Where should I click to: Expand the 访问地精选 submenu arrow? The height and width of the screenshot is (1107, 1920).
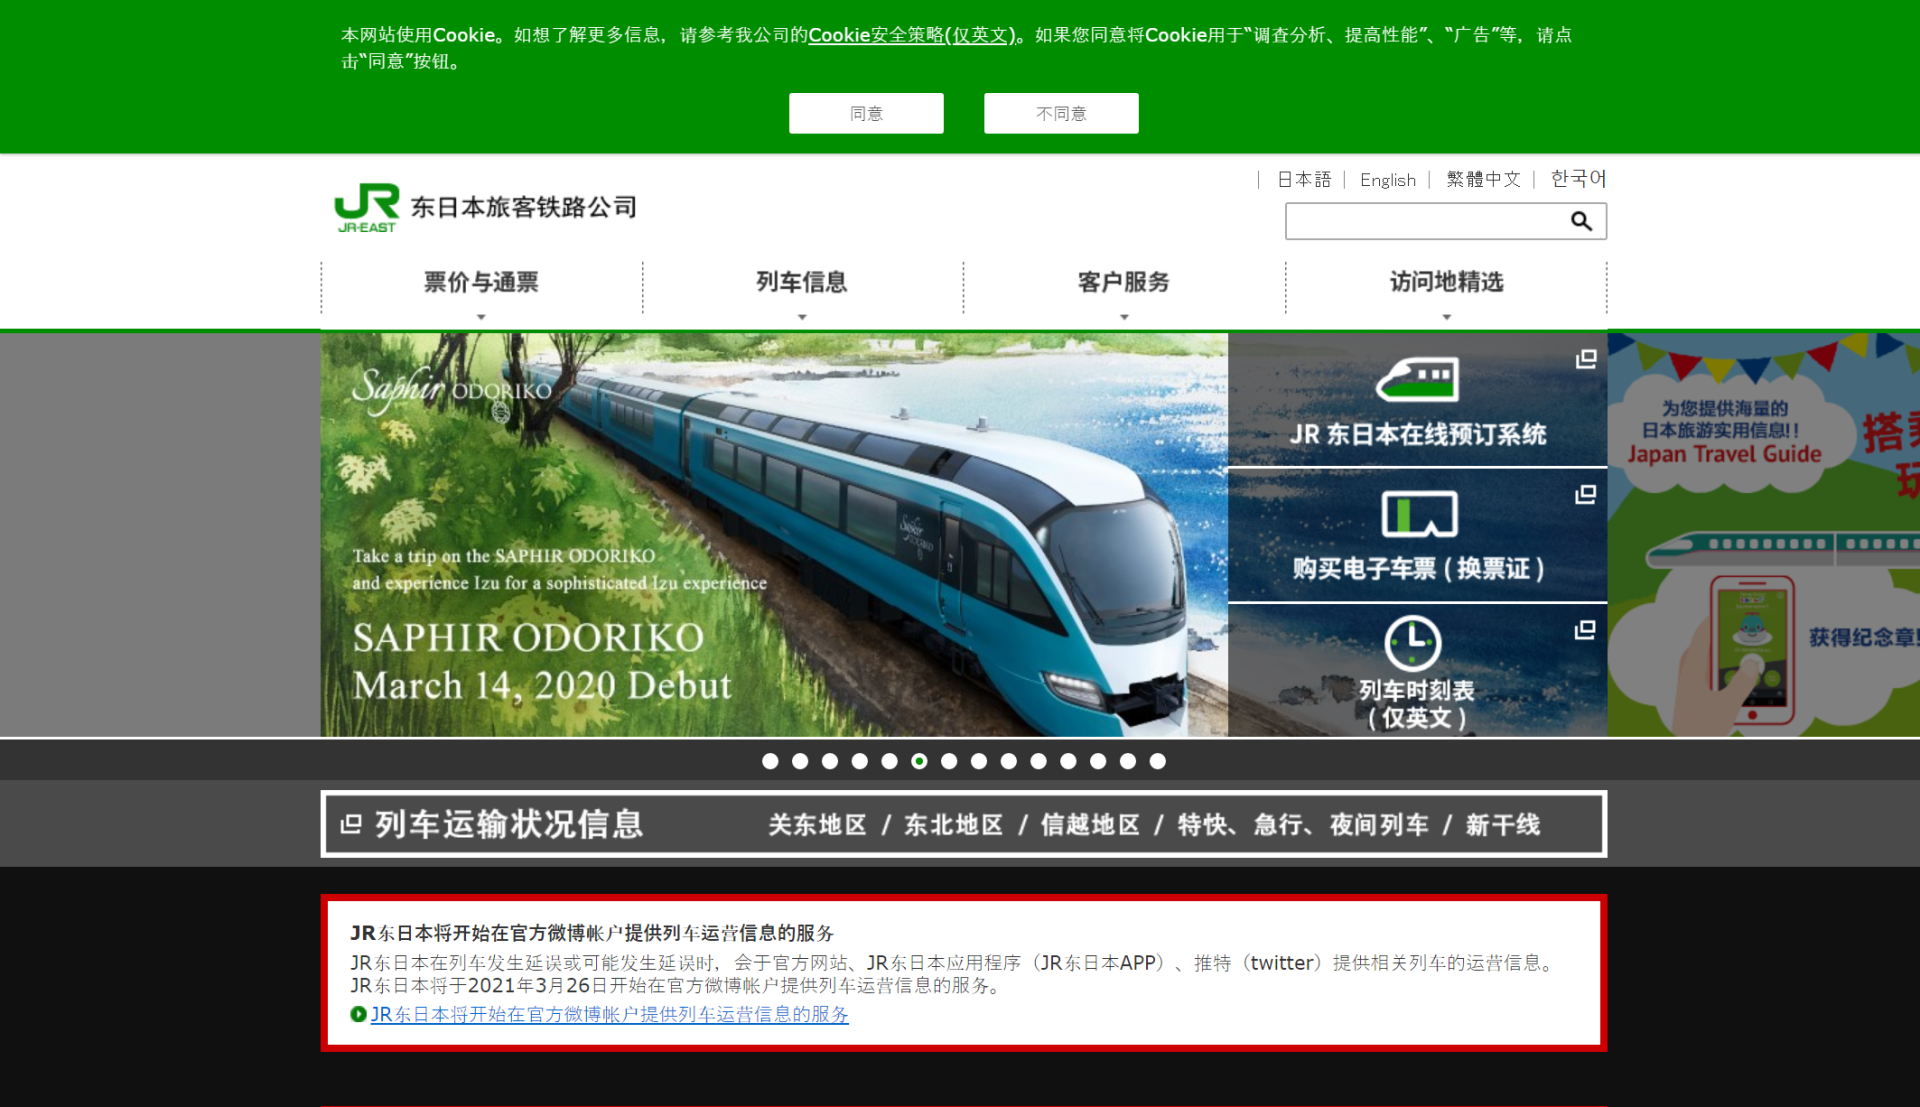pyautogui.click(x=1446, y=316)
